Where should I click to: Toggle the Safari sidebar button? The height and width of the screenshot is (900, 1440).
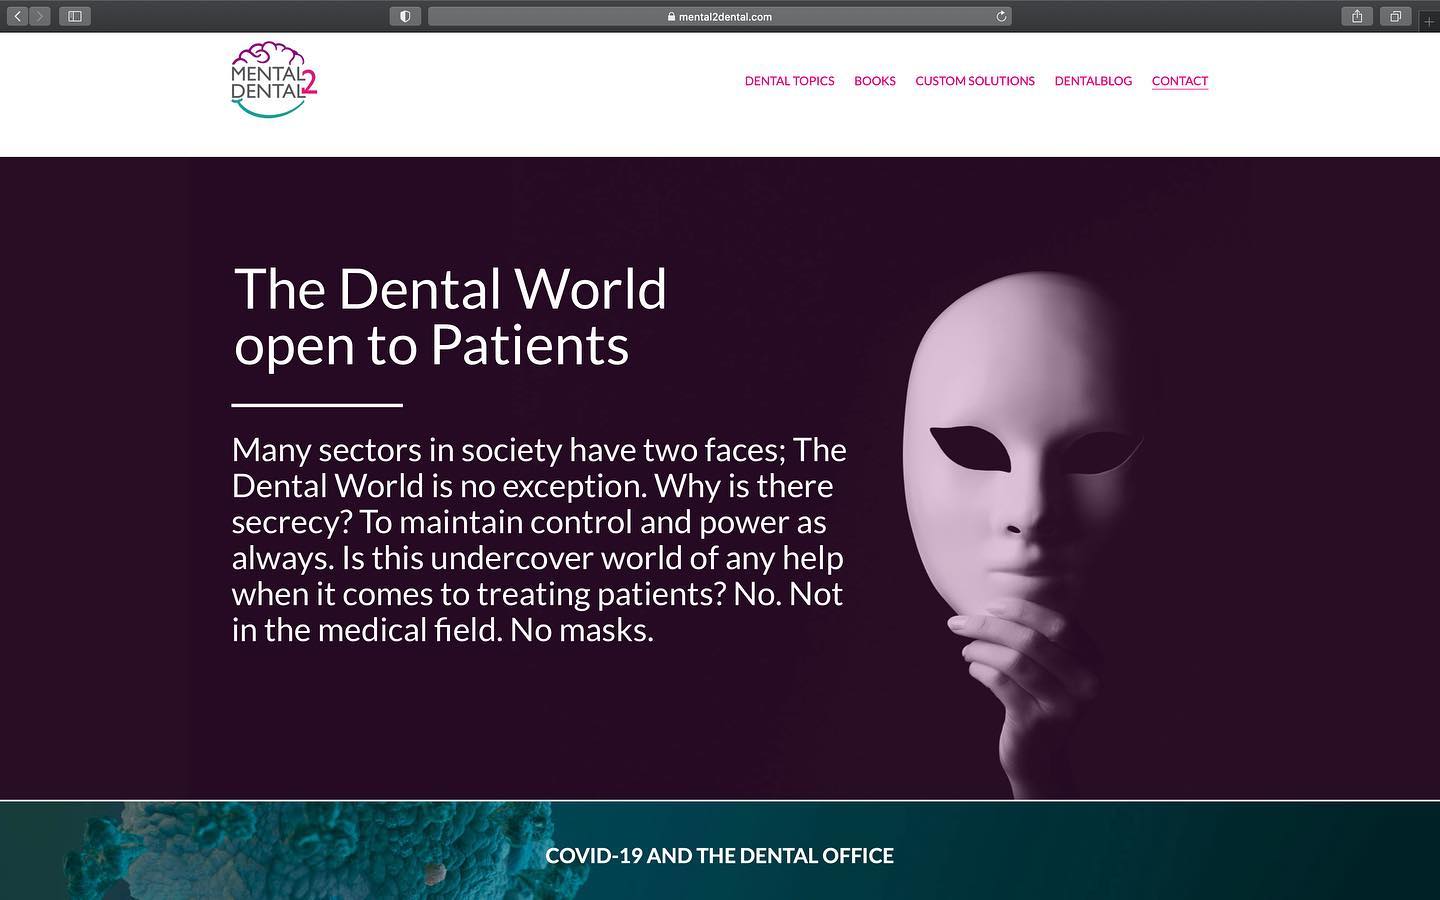pyautogui.click(x=75, y=16)
